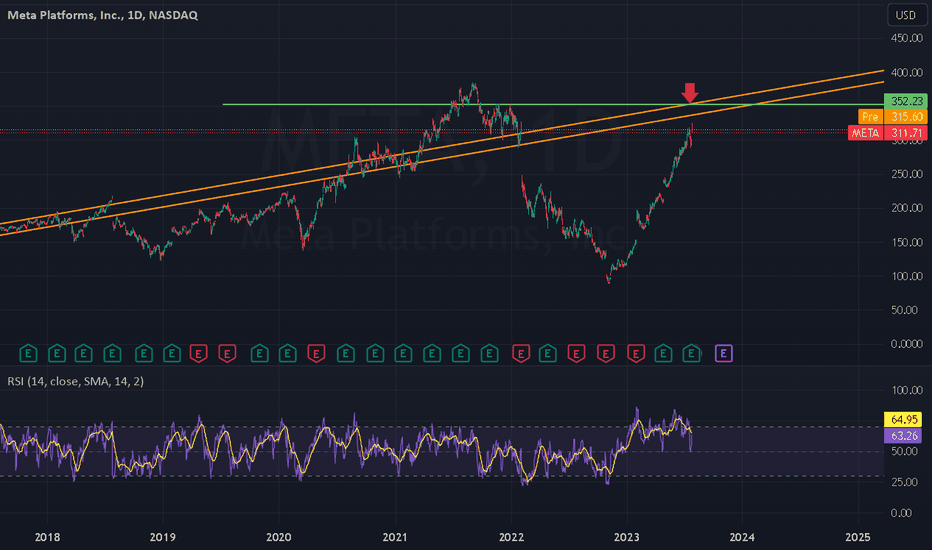932x550 pixels.
Task: Click the Meta Platforms, Inc., 1D, NASDAQ title
Action: click(x=102, y=15)
